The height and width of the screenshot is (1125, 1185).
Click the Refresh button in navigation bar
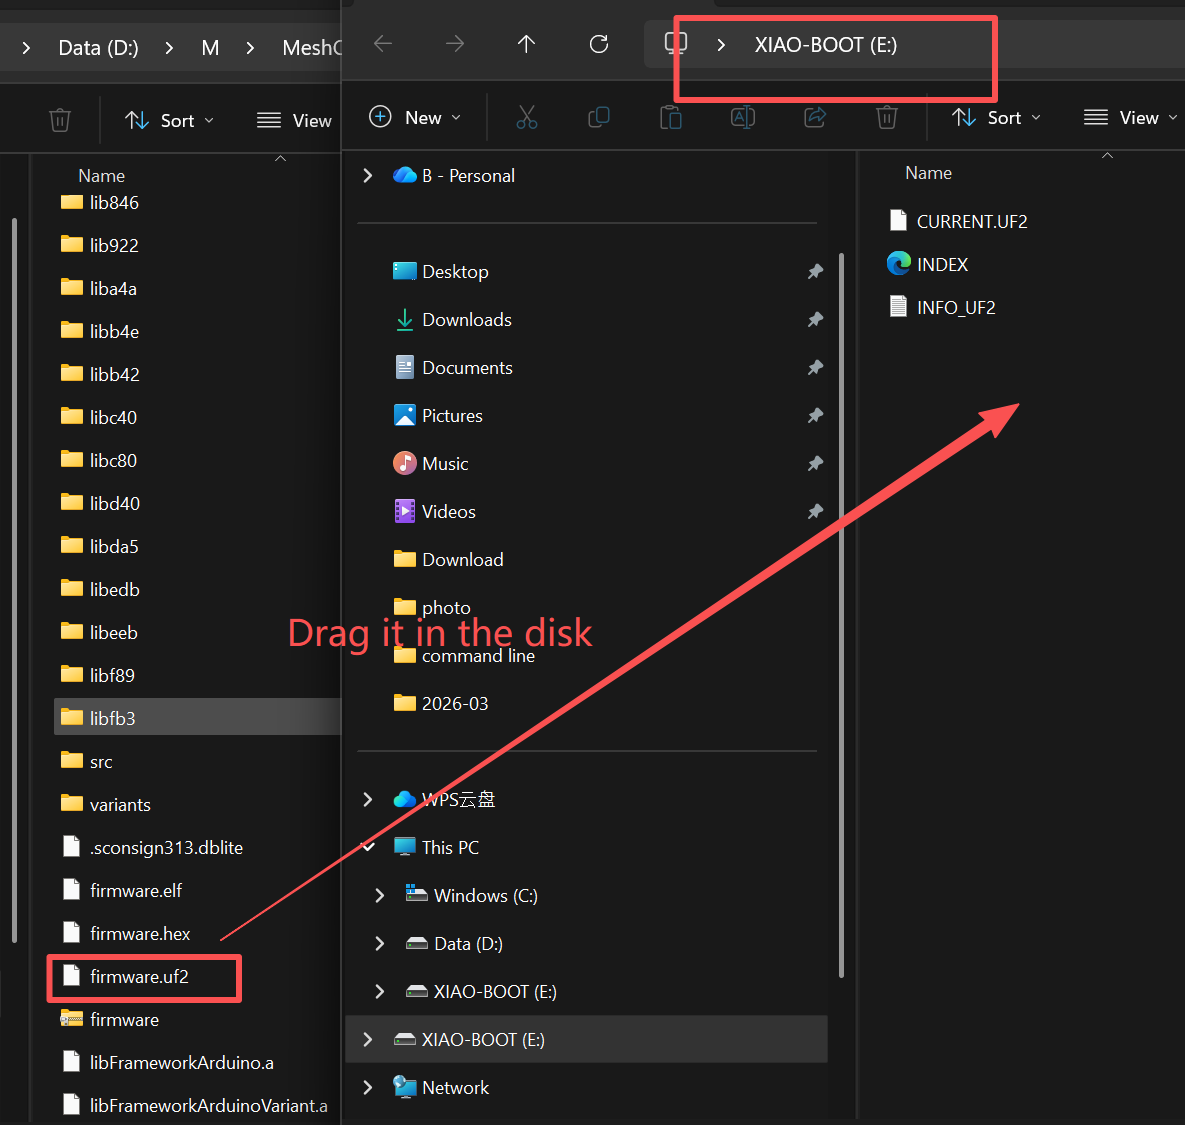point(599,44)
